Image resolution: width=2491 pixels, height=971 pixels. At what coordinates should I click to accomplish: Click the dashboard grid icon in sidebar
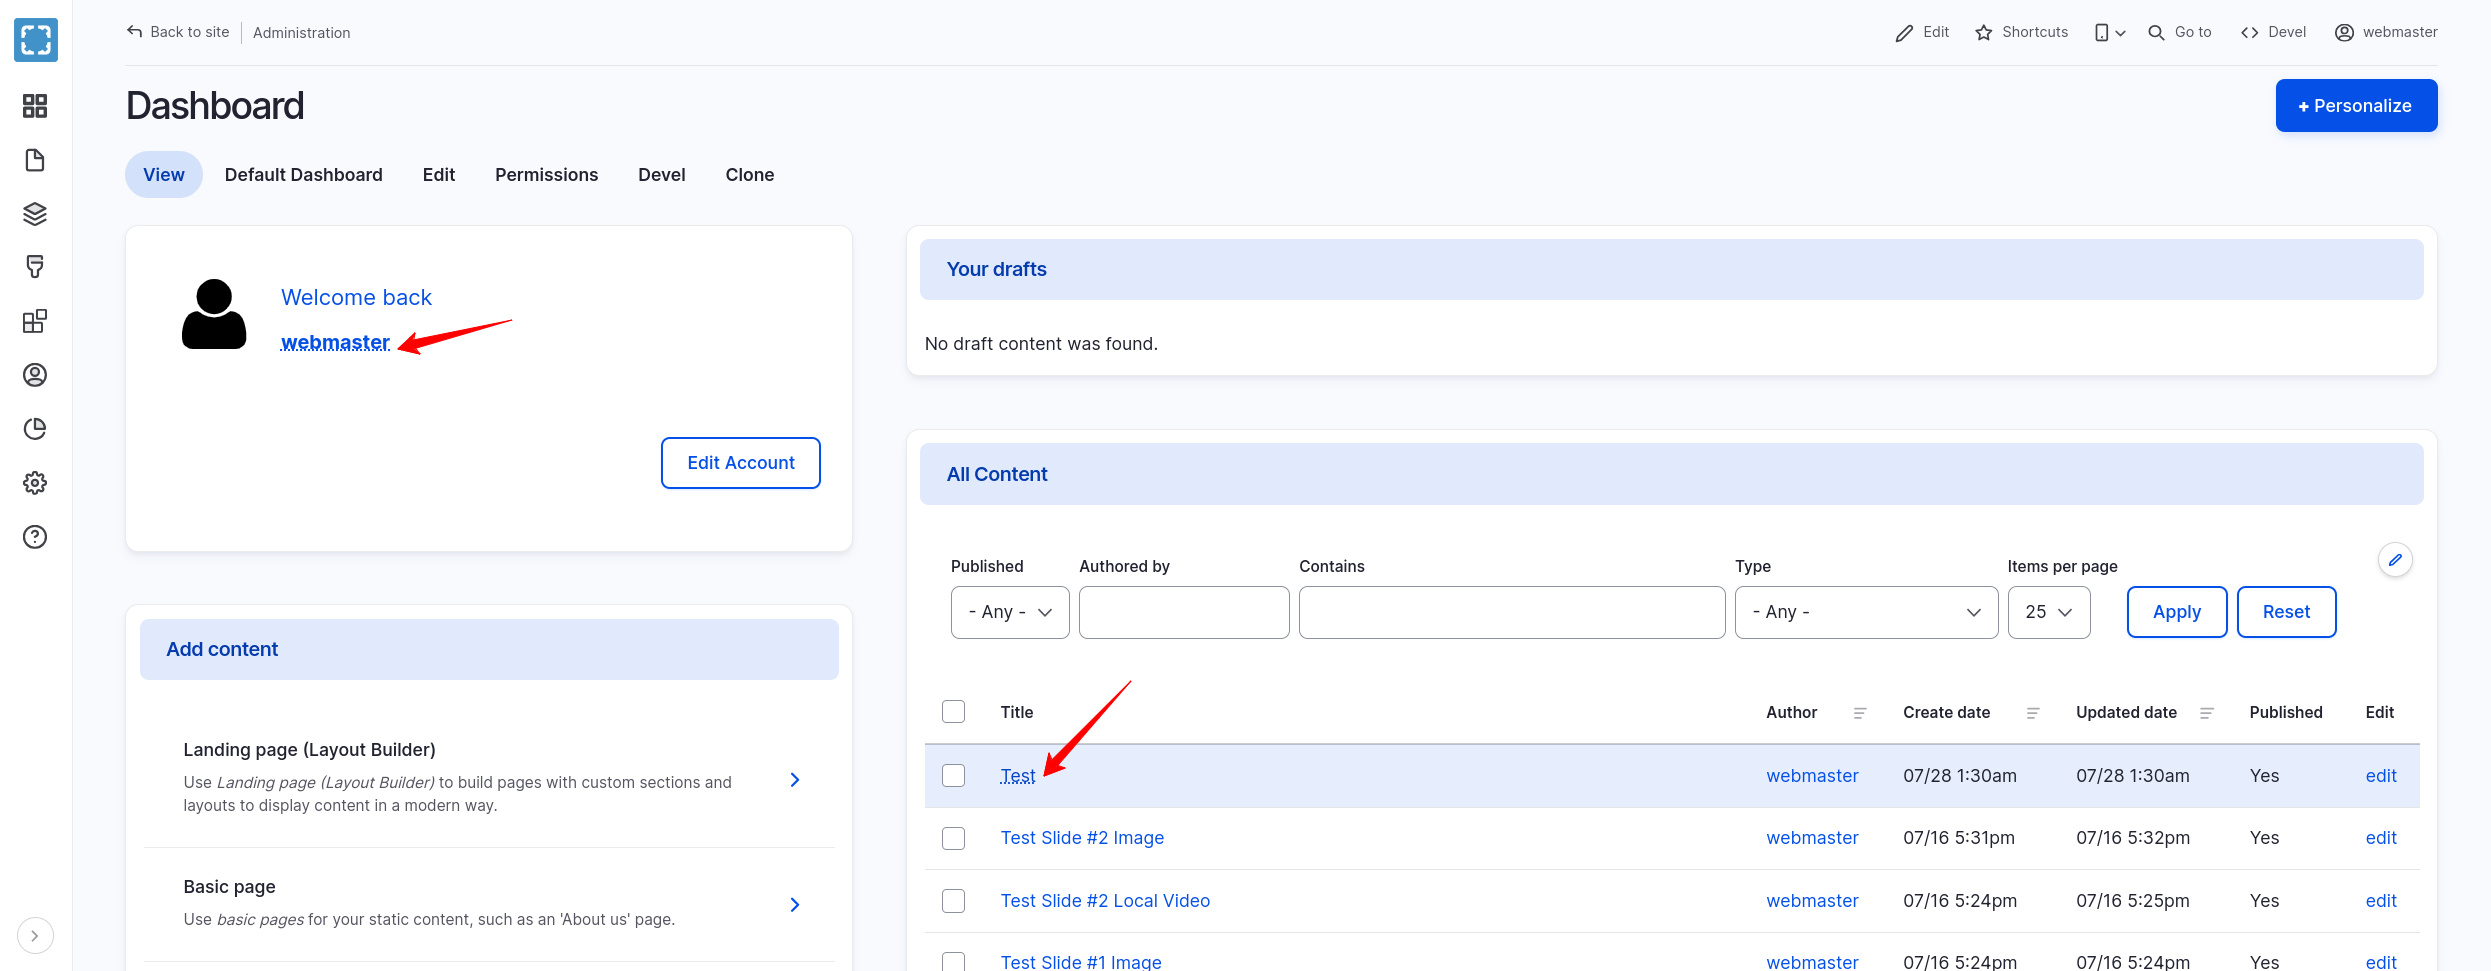point(35,106)
